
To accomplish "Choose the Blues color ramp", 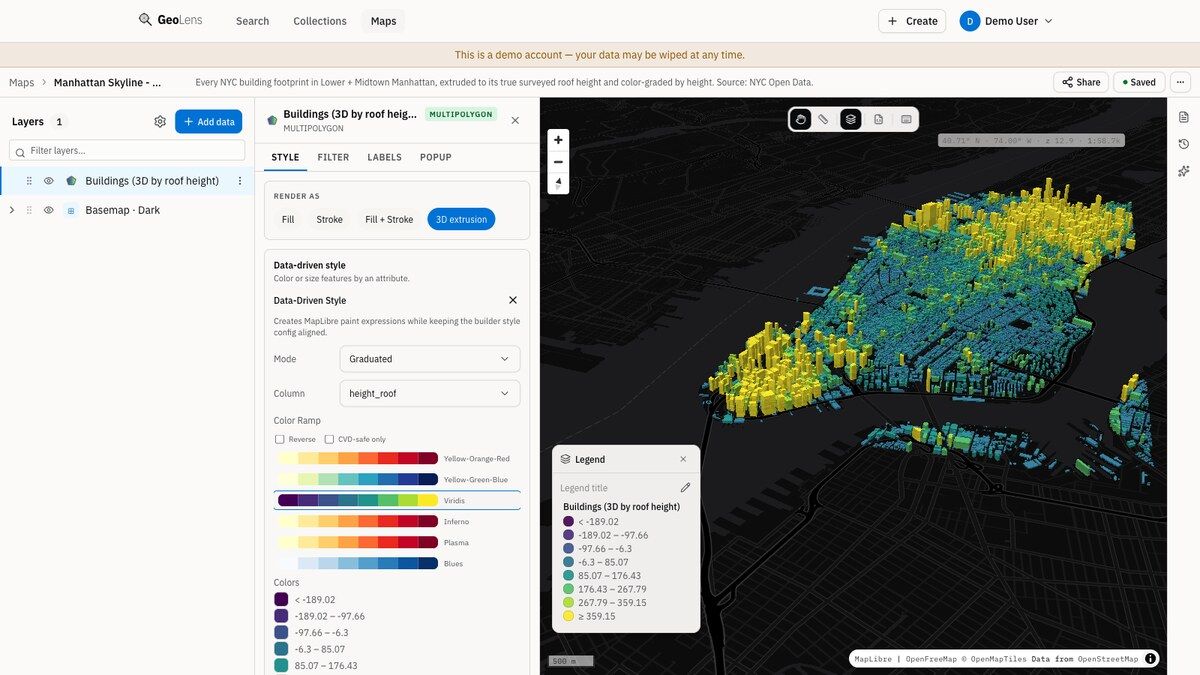I will pos(397,563).
